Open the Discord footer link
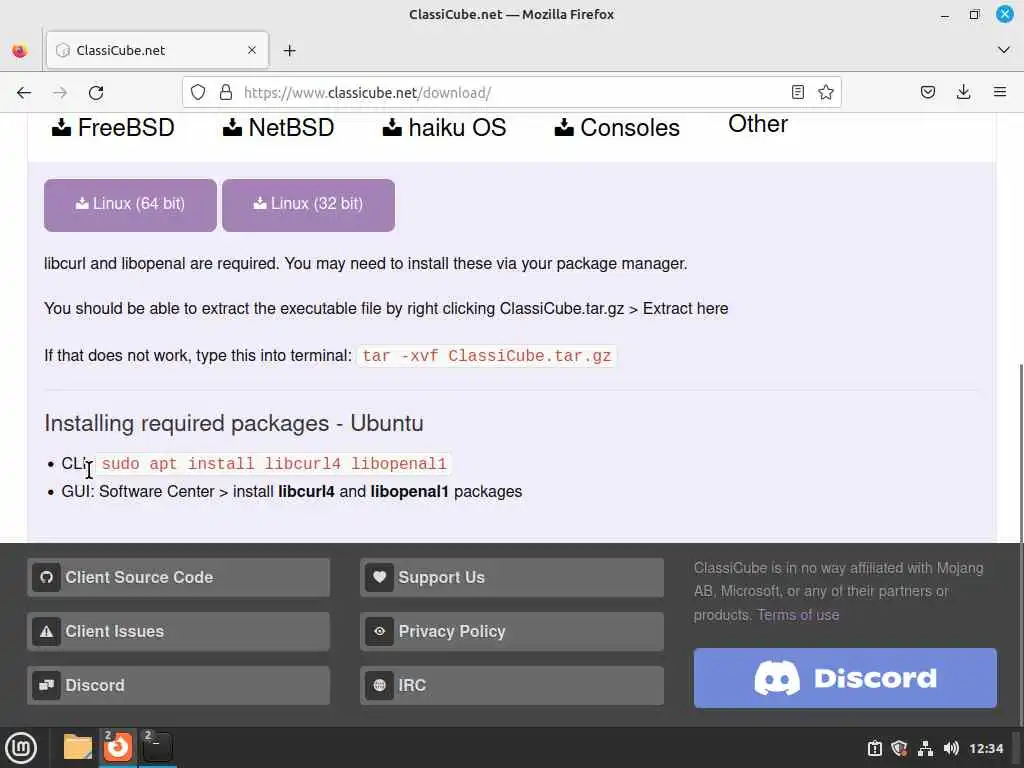Screen dimensions: 1024x768 click(x=178, y=685)
